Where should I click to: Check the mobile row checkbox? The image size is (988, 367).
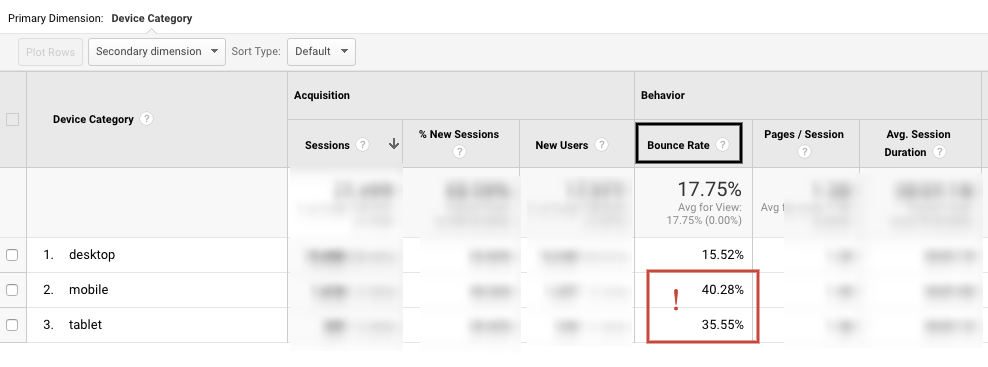pos(12,290)
